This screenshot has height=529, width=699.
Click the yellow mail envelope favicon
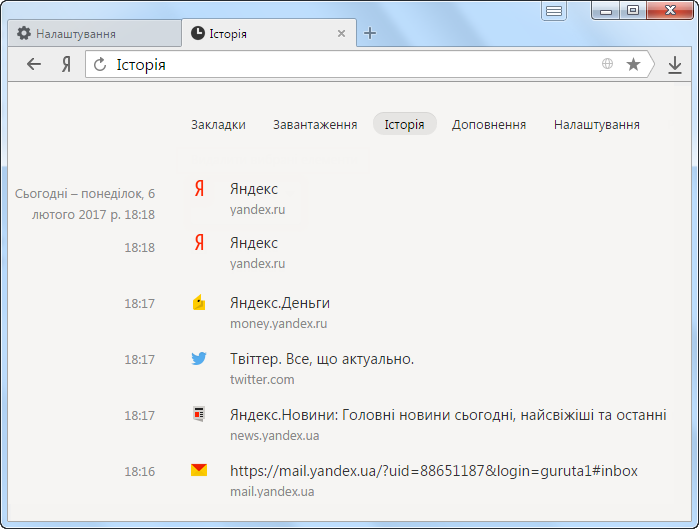coord(199,470)
